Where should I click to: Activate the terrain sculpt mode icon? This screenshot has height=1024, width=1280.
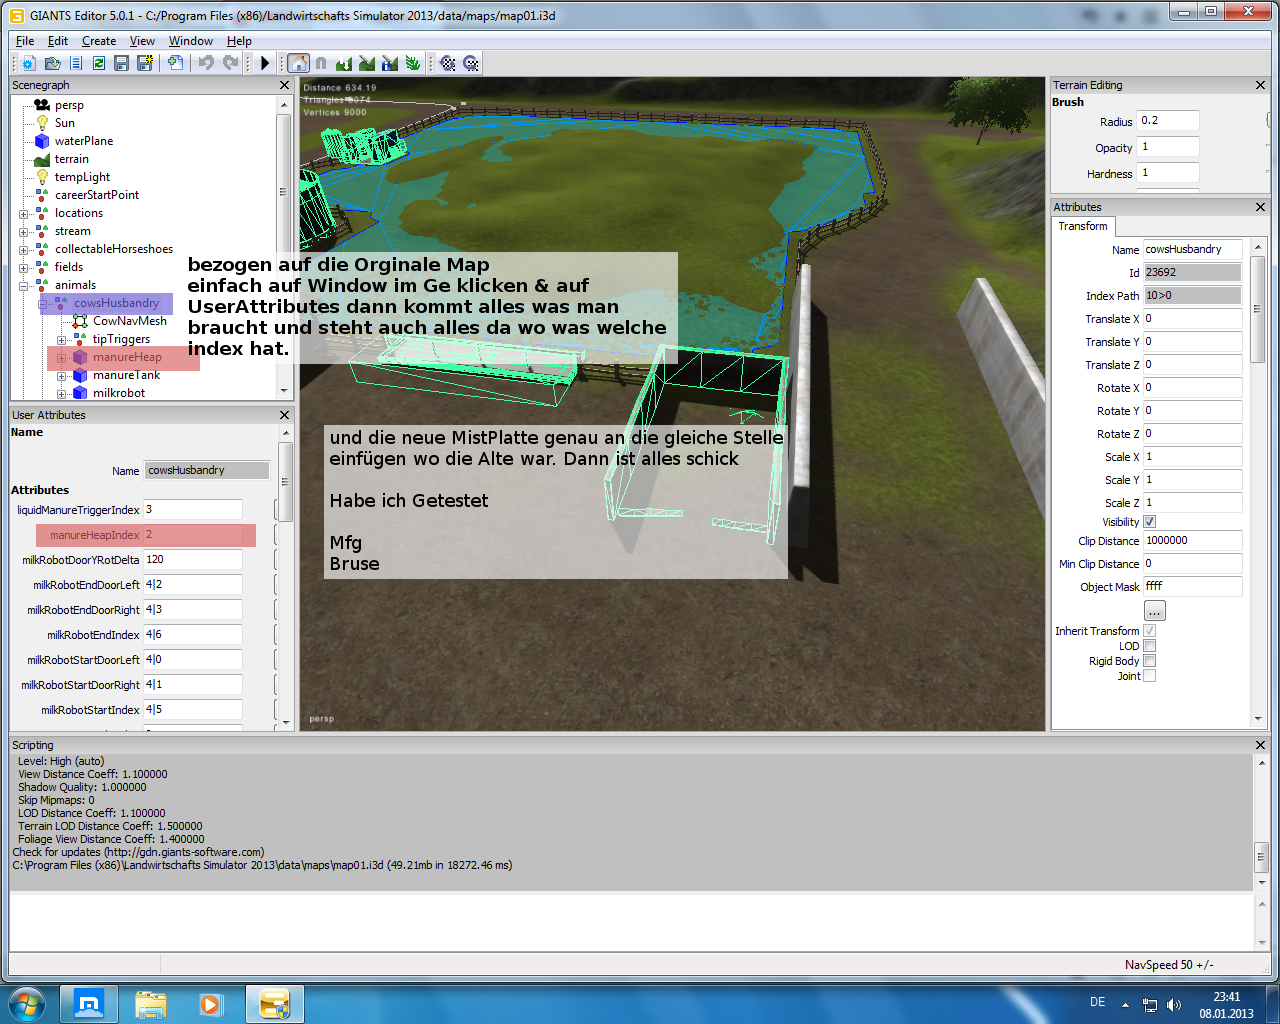(344, 63)
